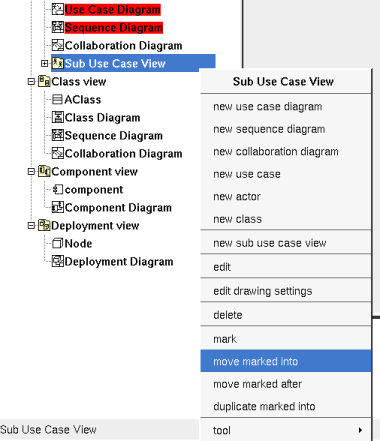Click the Class Diagram icon
Screen dimensions: 380x441
(x=58, y=117)
